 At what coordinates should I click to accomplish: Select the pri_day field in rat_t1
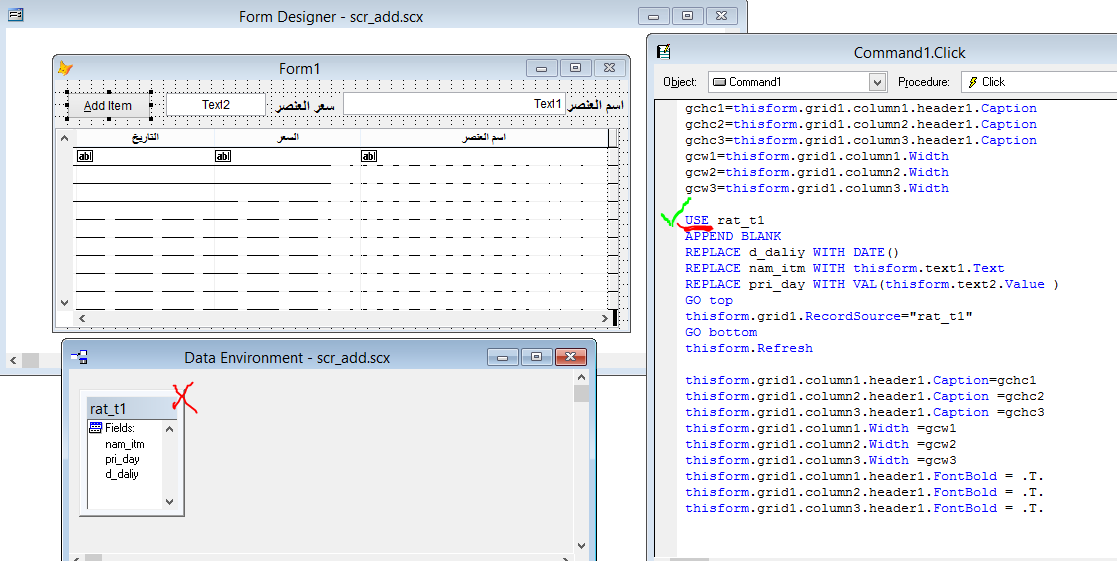122,458
